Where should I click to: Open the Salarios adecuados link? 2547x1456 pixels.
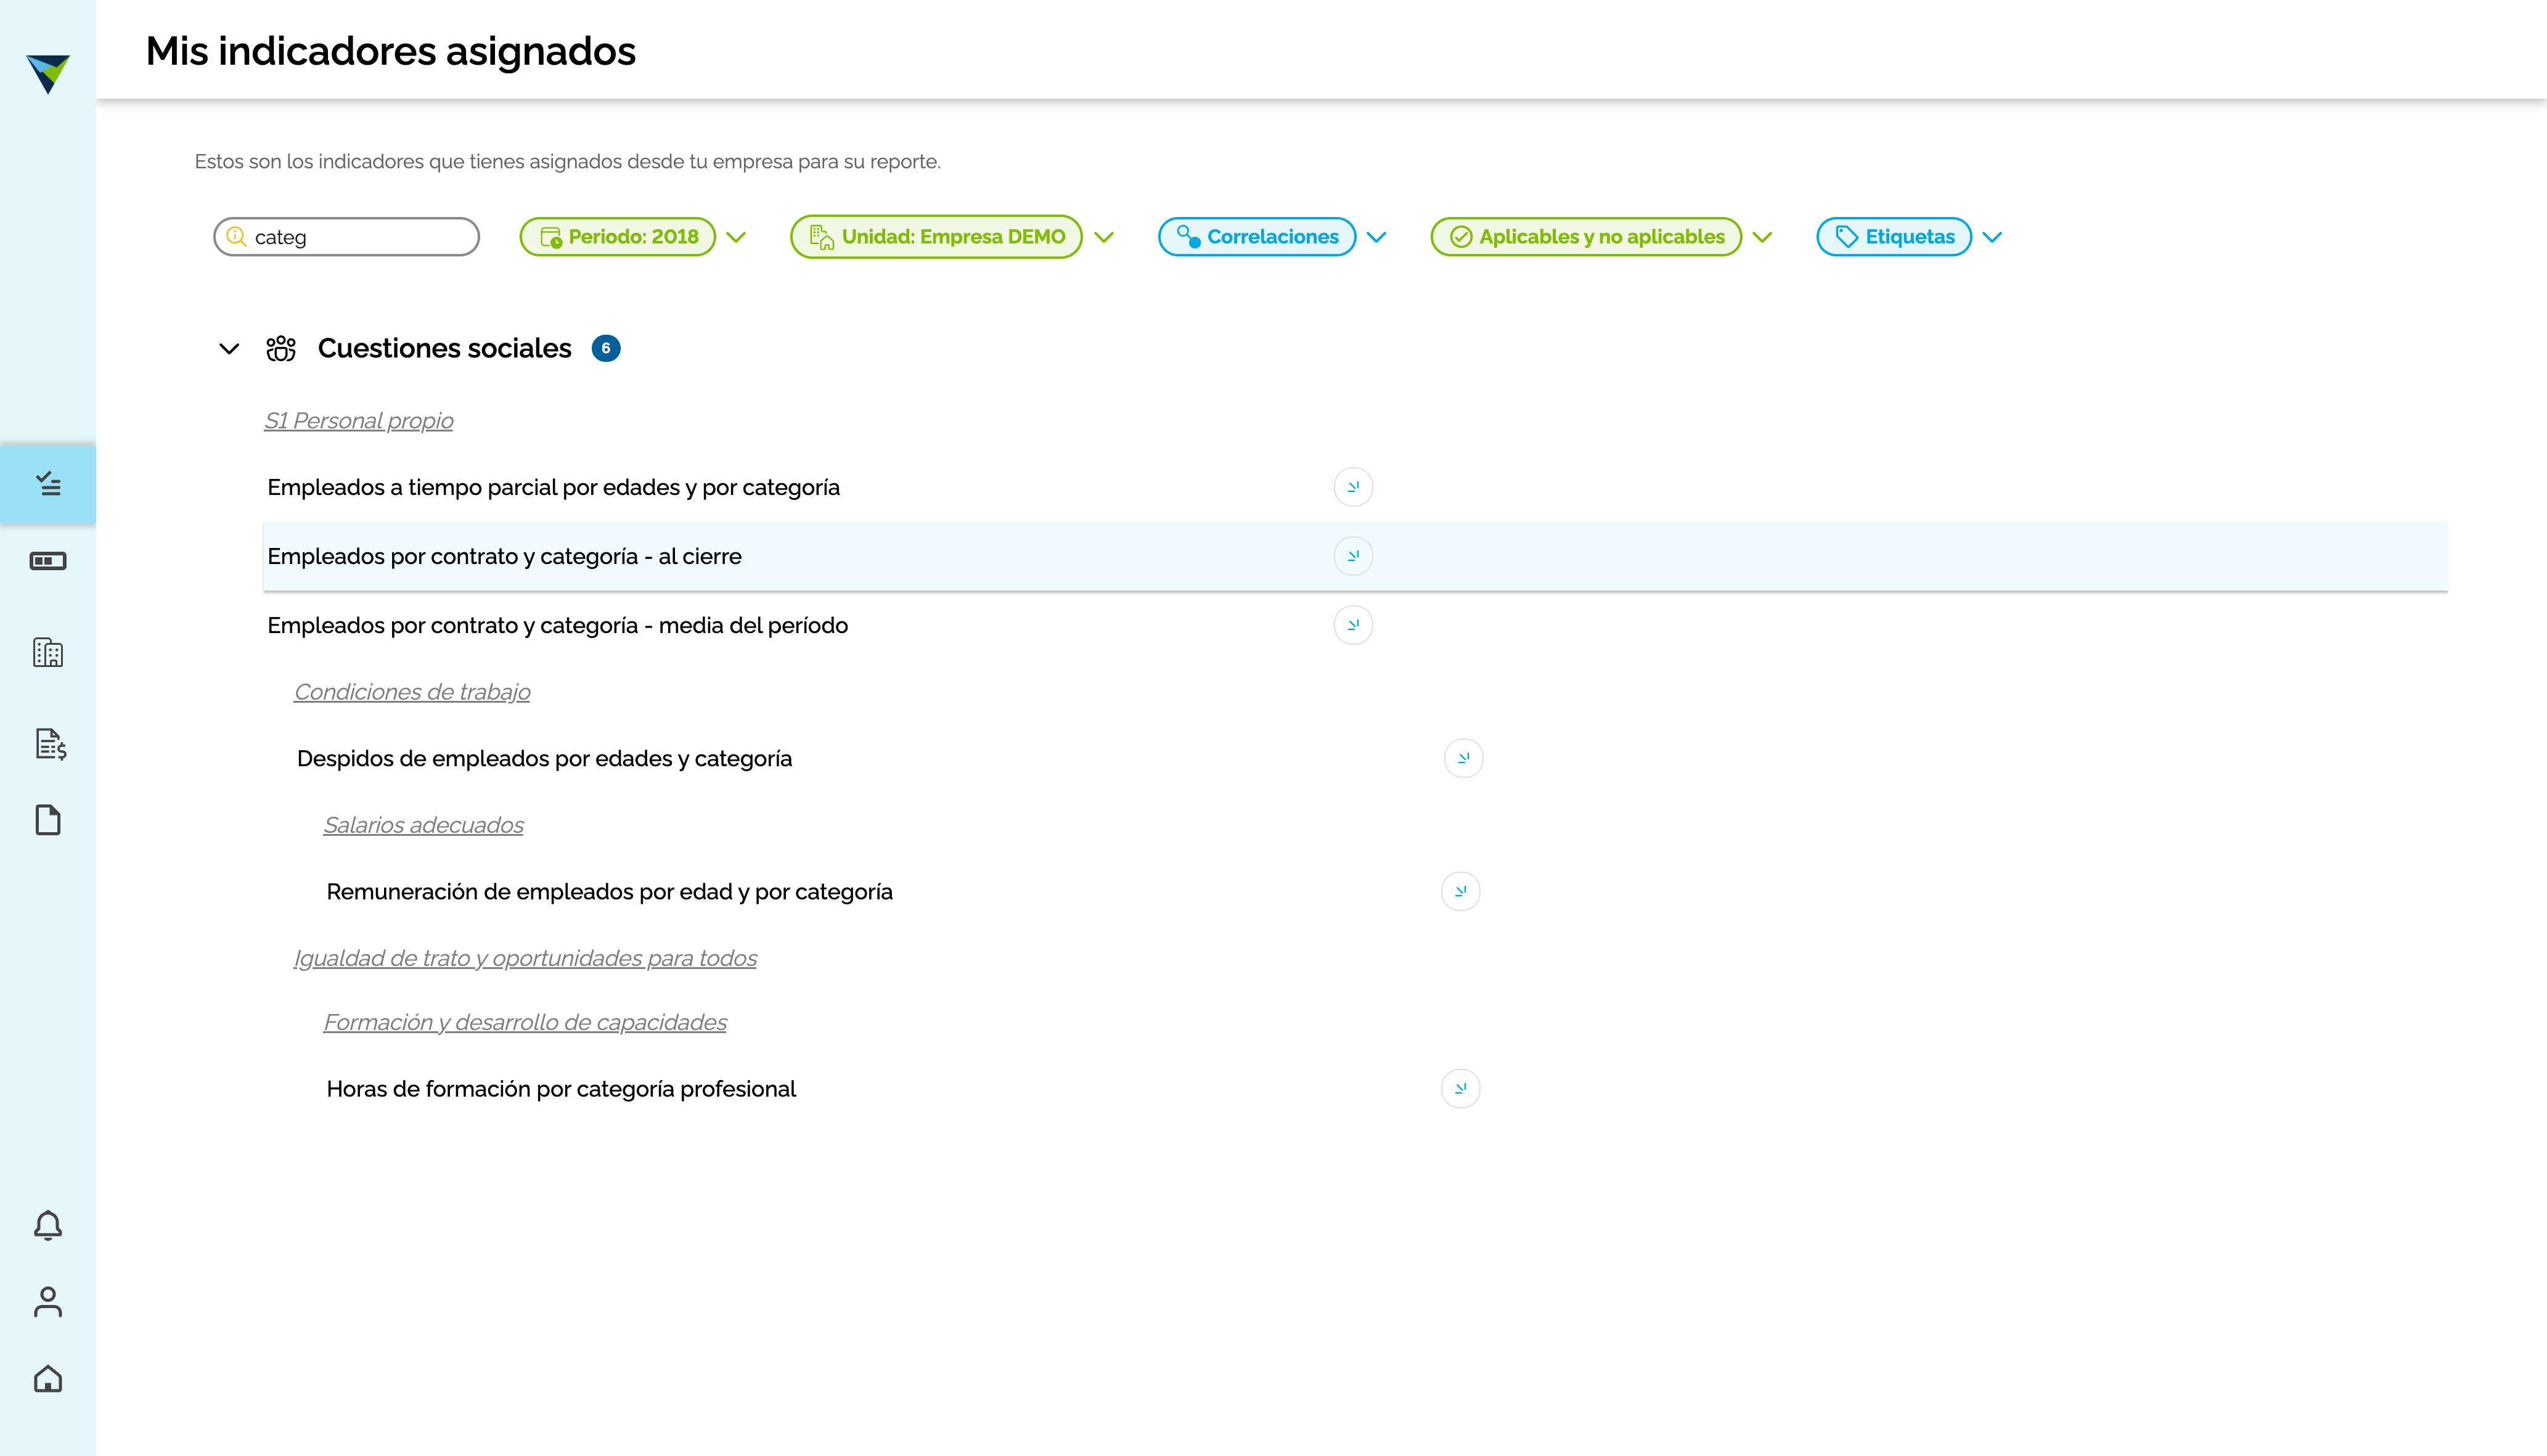point(423,825)
